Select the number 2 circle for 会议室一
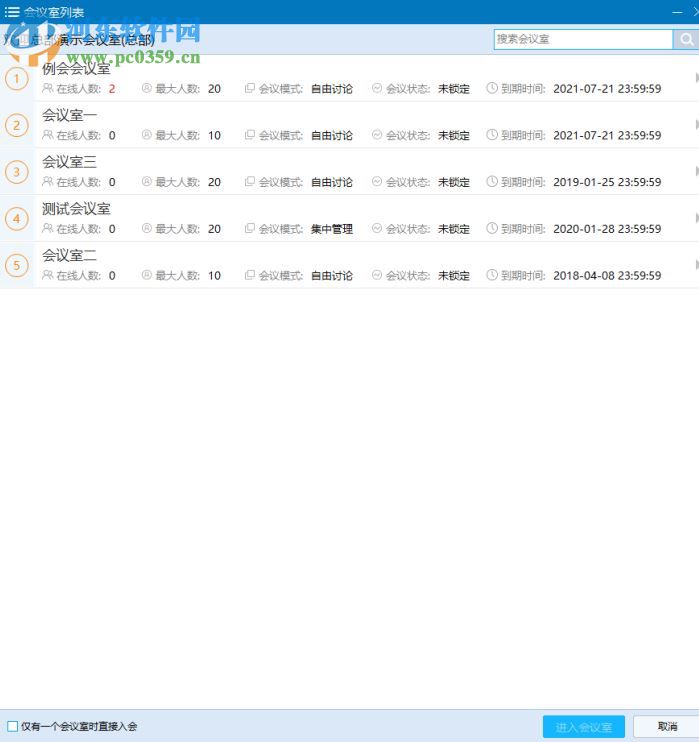 [17, 125]
